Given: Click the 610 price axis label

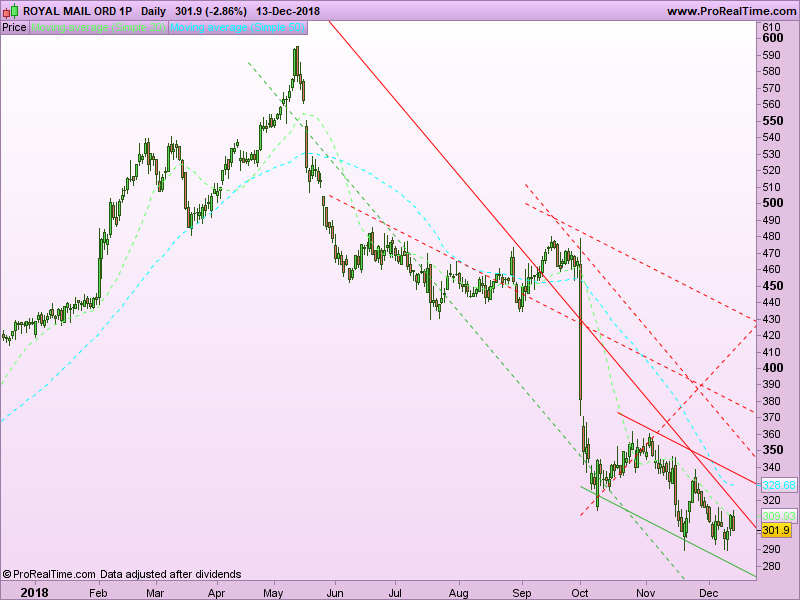Looking at the screenshot, I should click(771, 27).
